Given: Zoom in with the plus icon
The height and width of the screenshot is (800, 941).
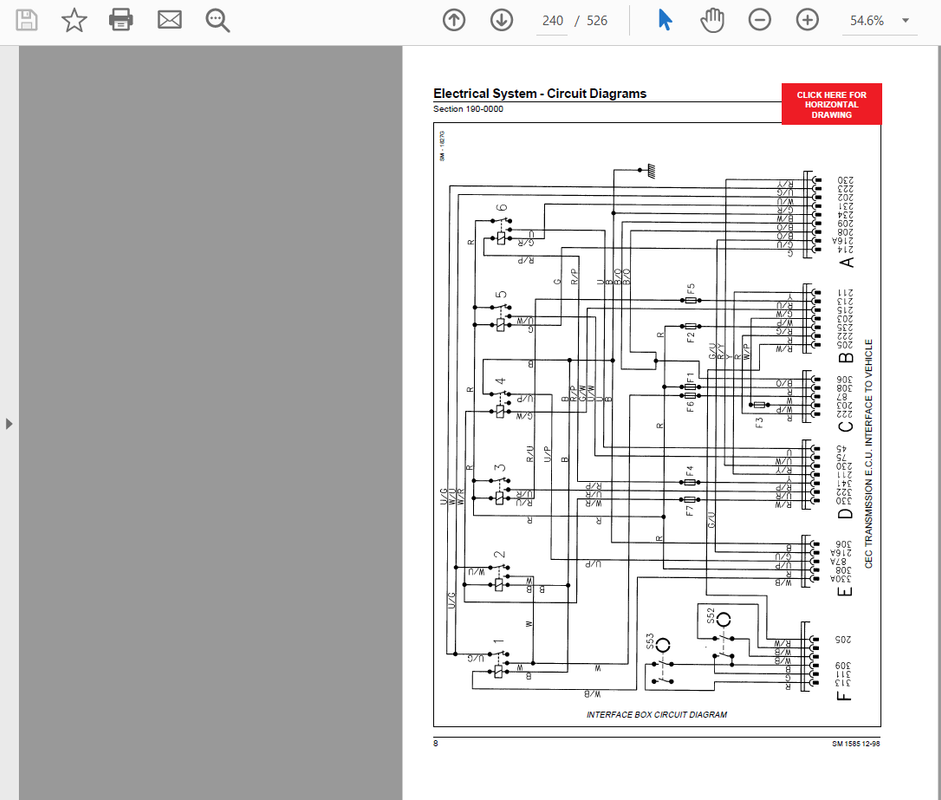Looking at the screenshot, I should 807,20.
